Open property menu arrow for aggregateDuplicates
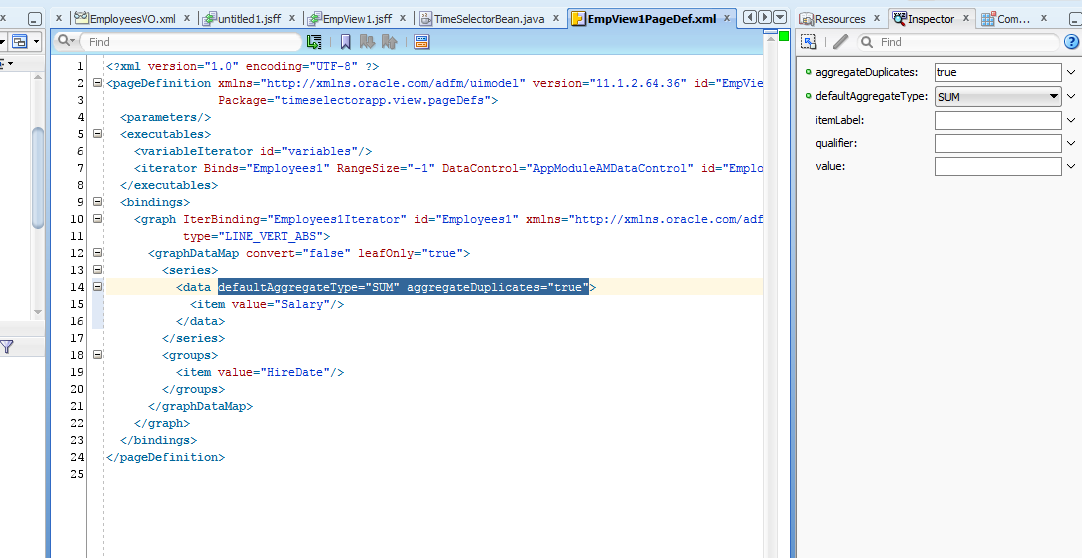Screen dimensions: 1082x558 point(1071,72)
